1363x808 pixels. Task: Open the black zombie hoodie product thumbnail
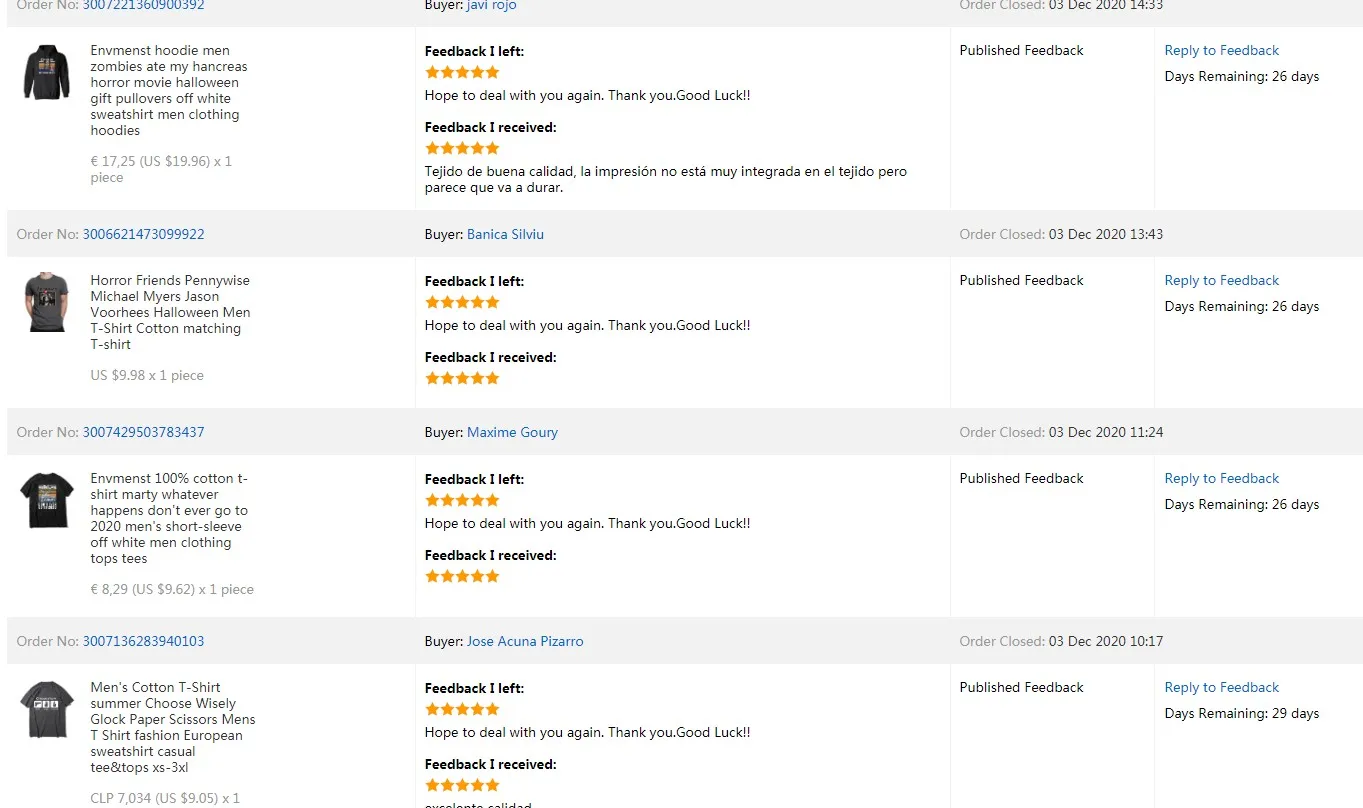tap(47, 73)
